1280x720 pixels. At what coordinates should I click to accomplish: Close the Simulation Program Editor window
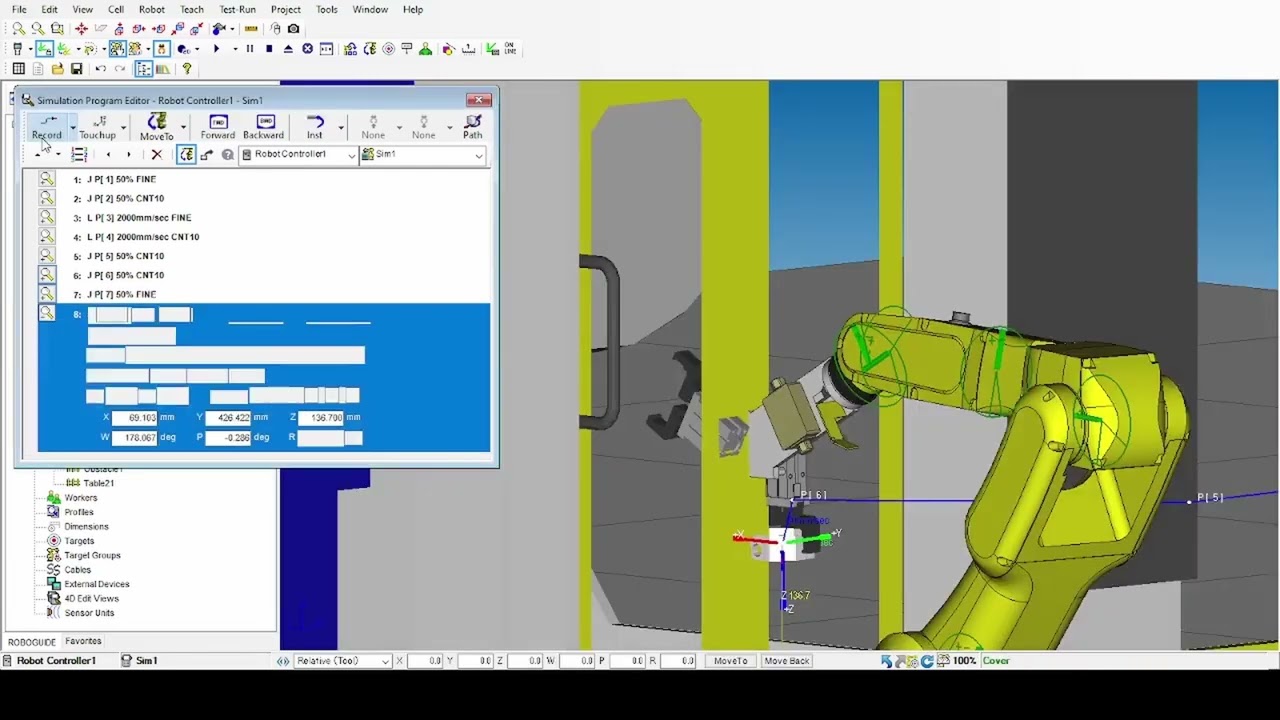pyautogui.click(x=479, y=100)
